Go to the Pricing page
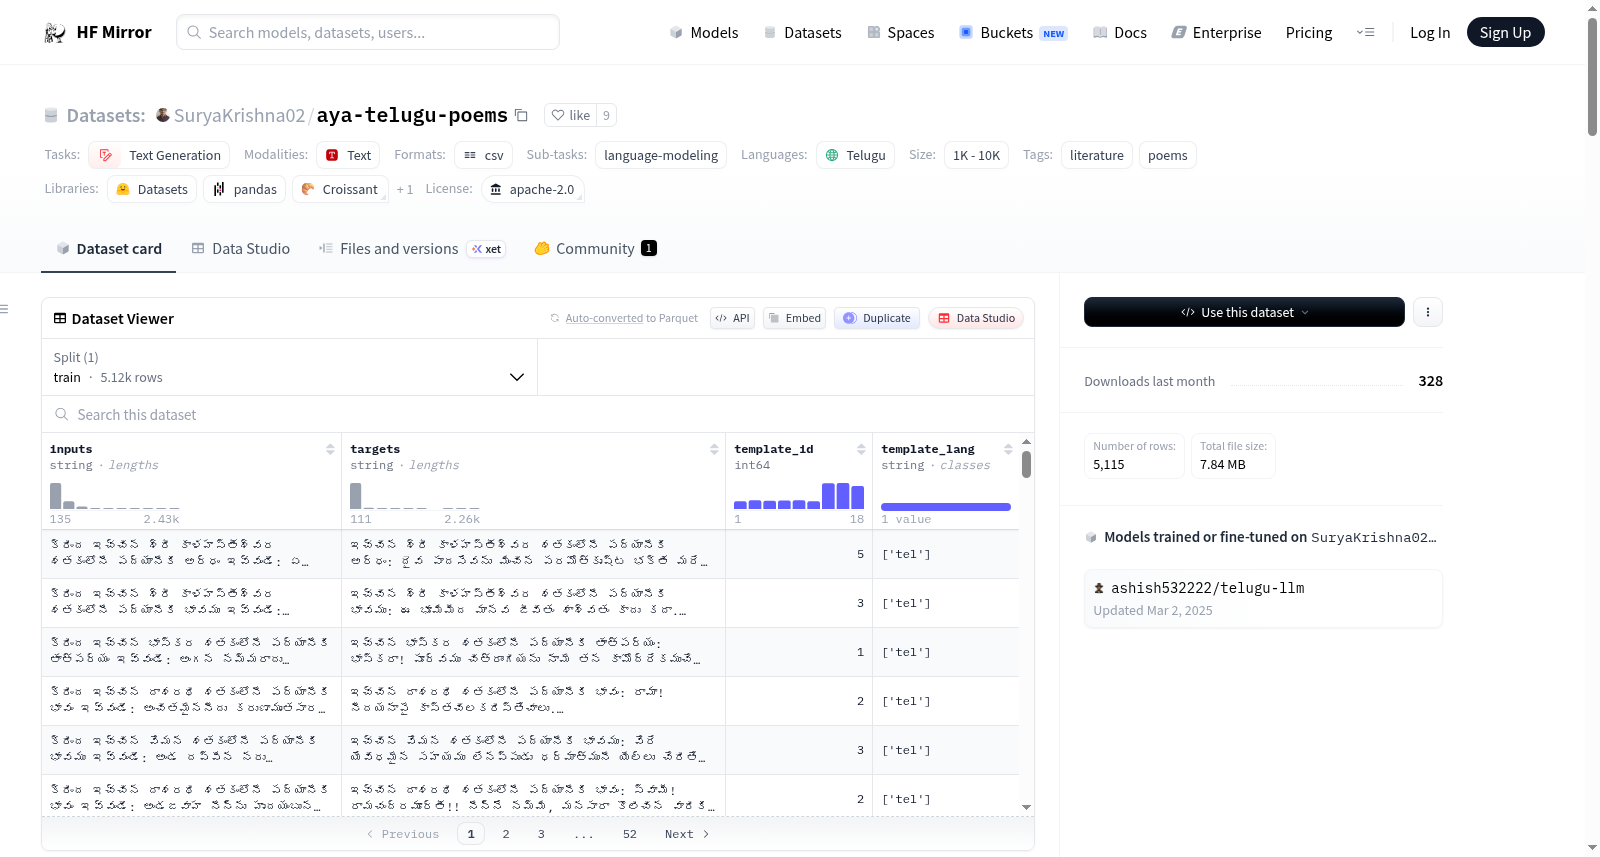Image resolution: width=1600 pixels, height=857 pixels. 1309,33
